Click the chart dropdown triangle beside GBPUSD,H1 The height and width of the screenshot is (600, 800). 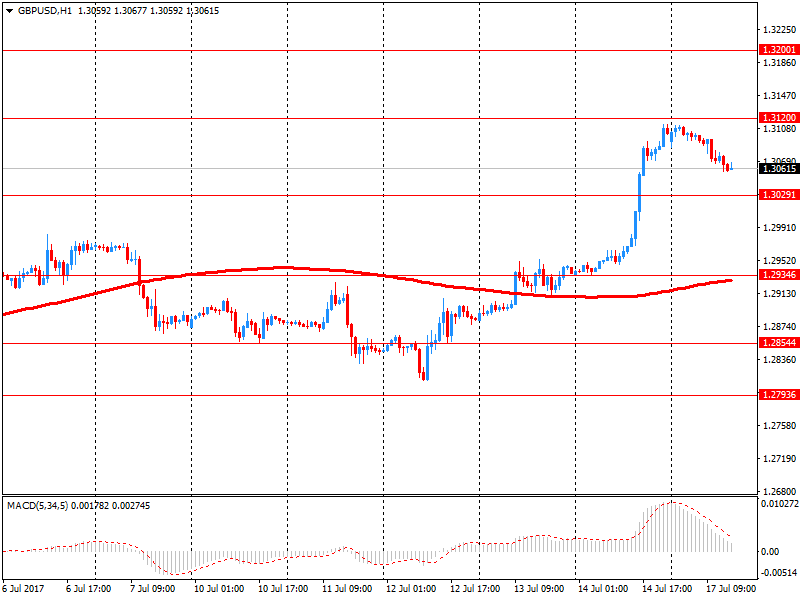[x=9, y=11]
